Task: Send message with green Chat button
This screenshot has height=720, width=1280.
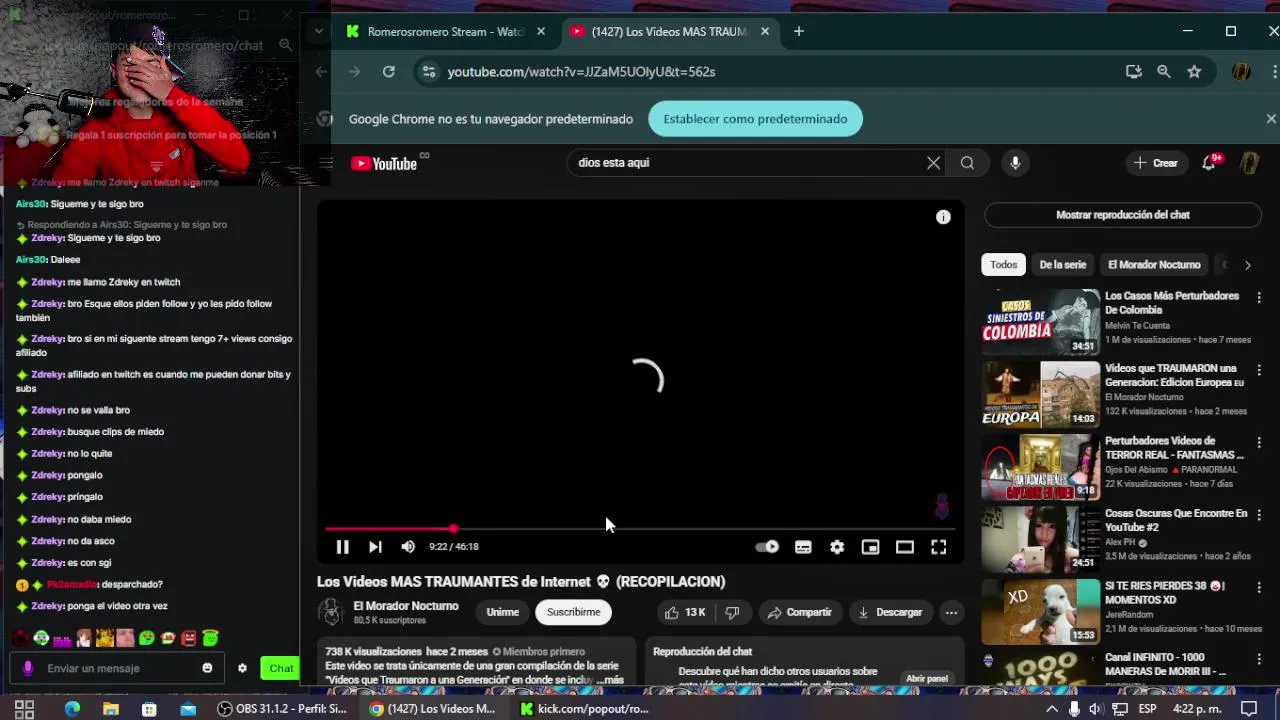Action: pyautogui.click(x=280, y=668)
